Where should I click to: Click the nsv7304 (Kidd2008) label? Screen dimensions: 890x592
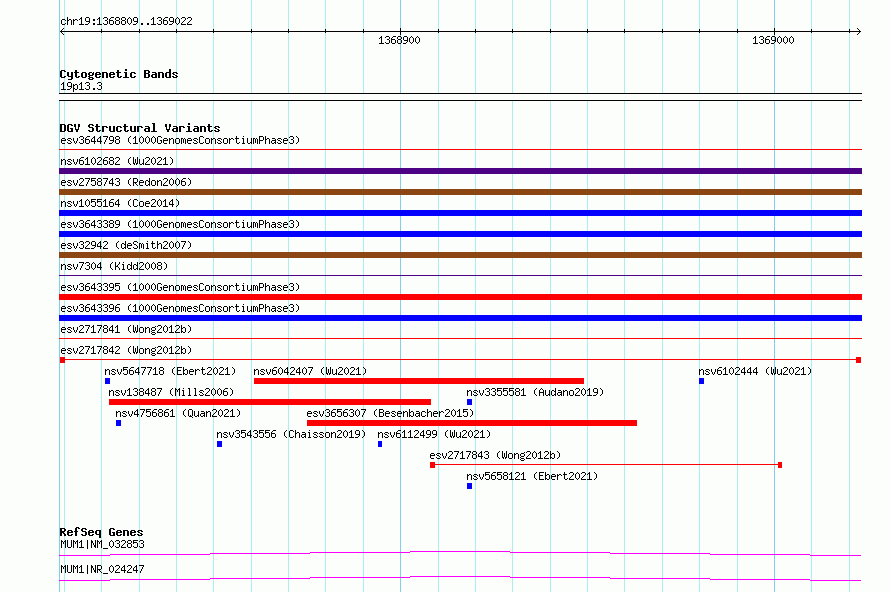pyautogui.click(x=114, y=266)
